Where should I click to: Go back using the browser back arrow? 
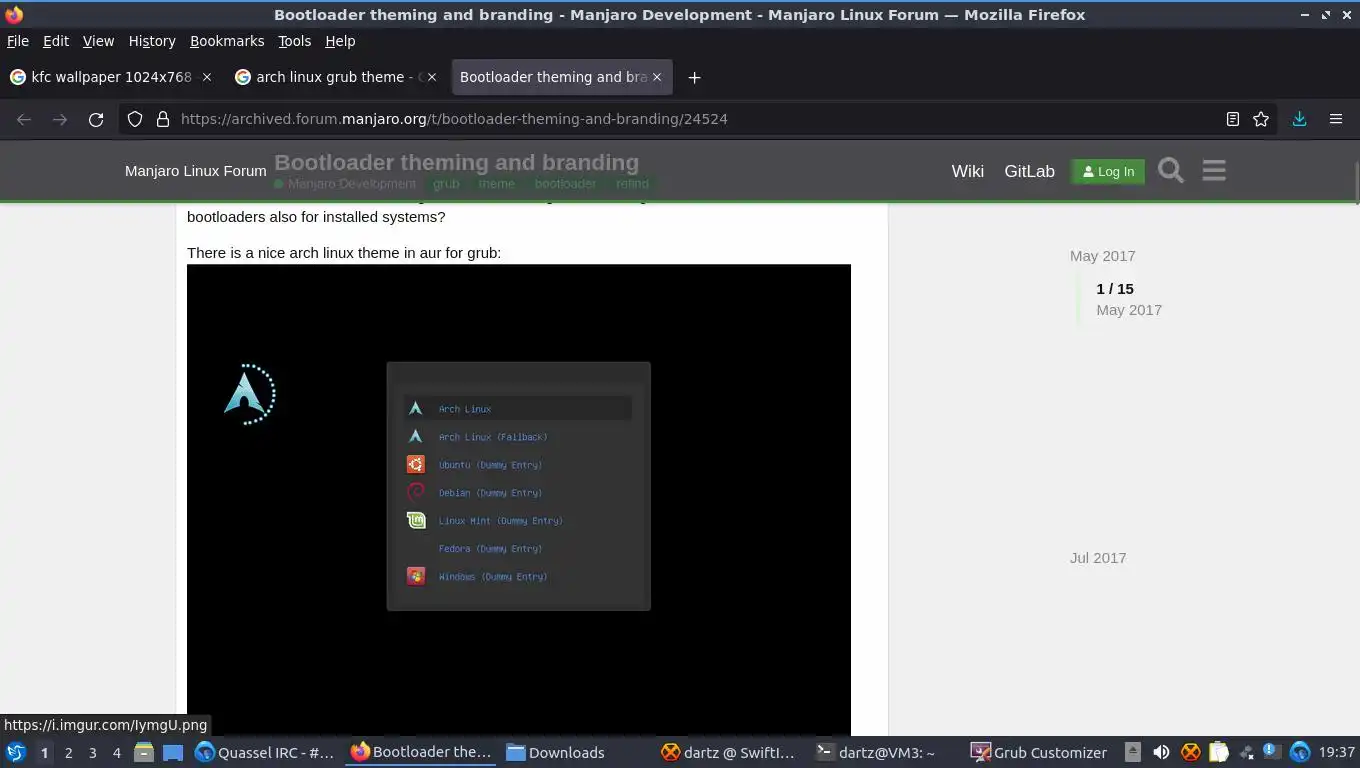click(24, 119)
